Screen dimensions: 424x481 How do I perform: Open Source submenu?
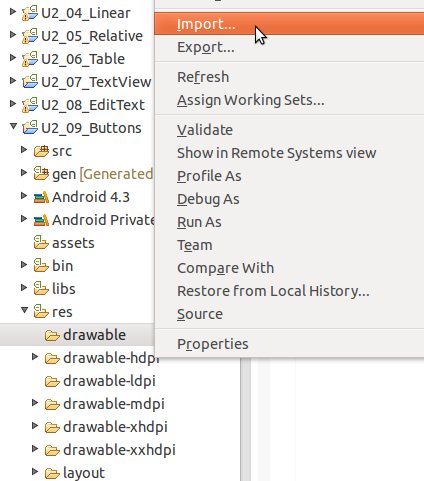pos(289,314)
